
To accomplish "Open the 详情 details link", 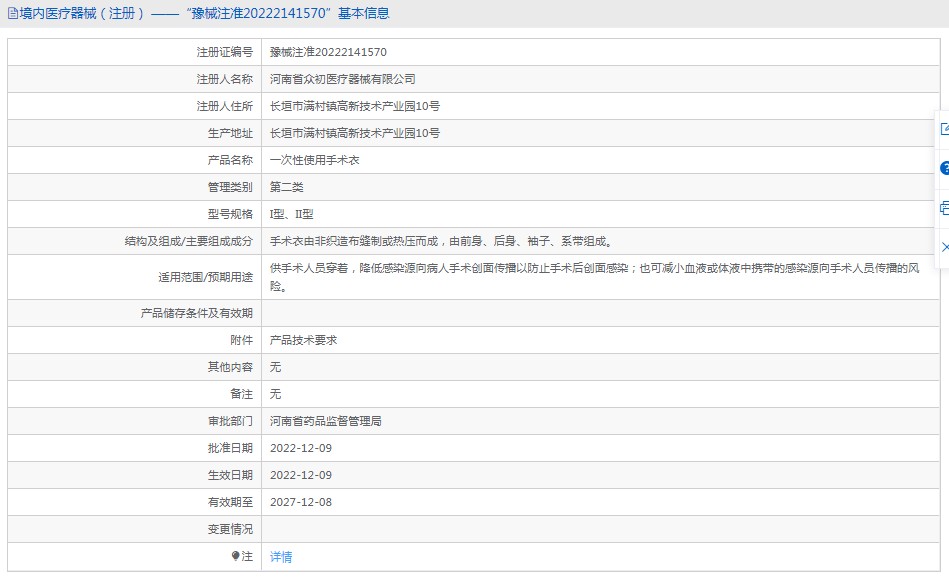I will point(281,556).
